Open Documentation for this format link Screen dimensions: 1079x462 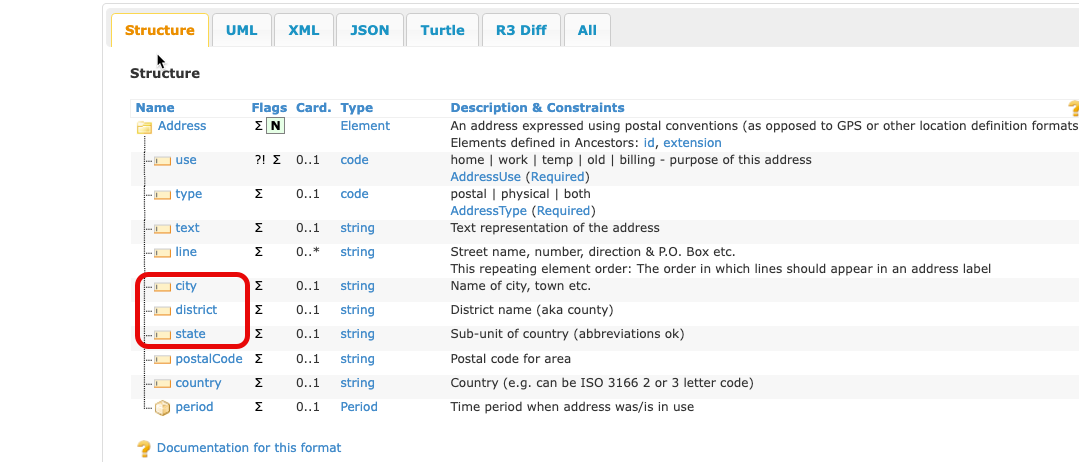pos(249,448)
